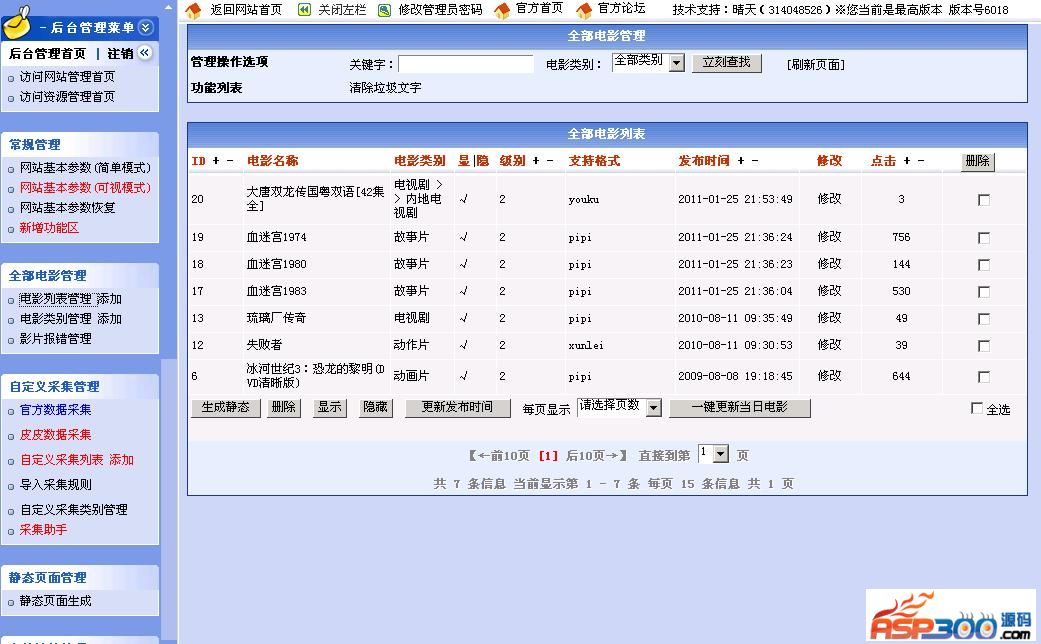Click the 立刻查找 search button
The width and height of the screenshot is (1041, 644).
(x=726, y=62)
